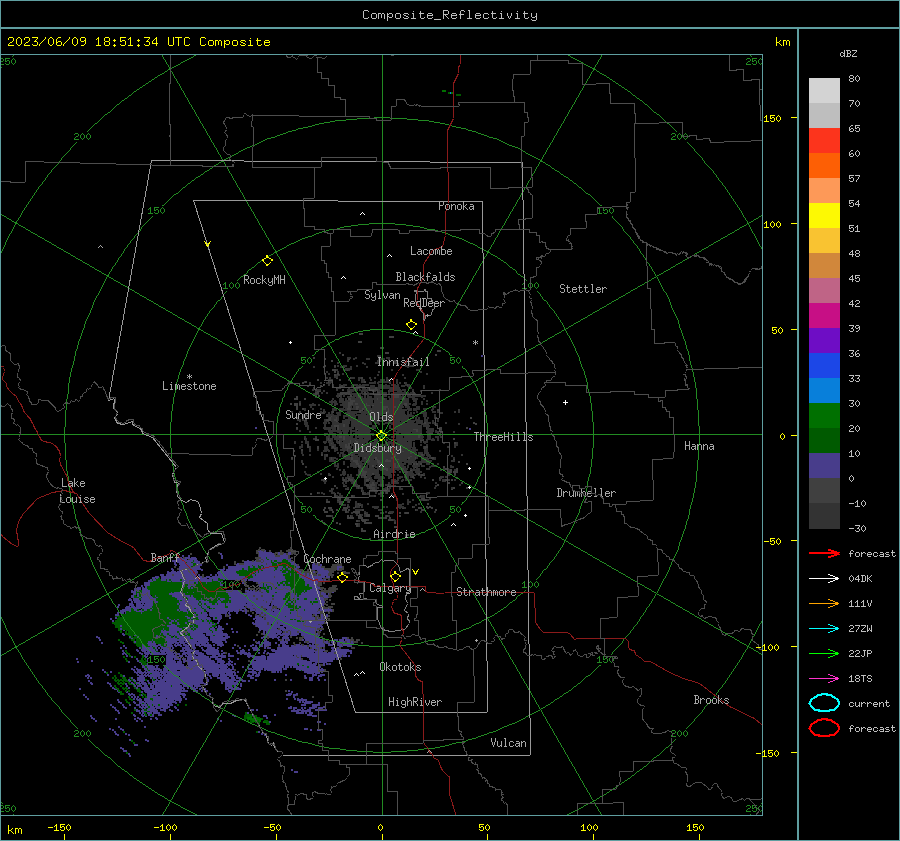Select the magenta 39-42 dBZ swatch
Screen dimensions: 900x841
[824, 315]
